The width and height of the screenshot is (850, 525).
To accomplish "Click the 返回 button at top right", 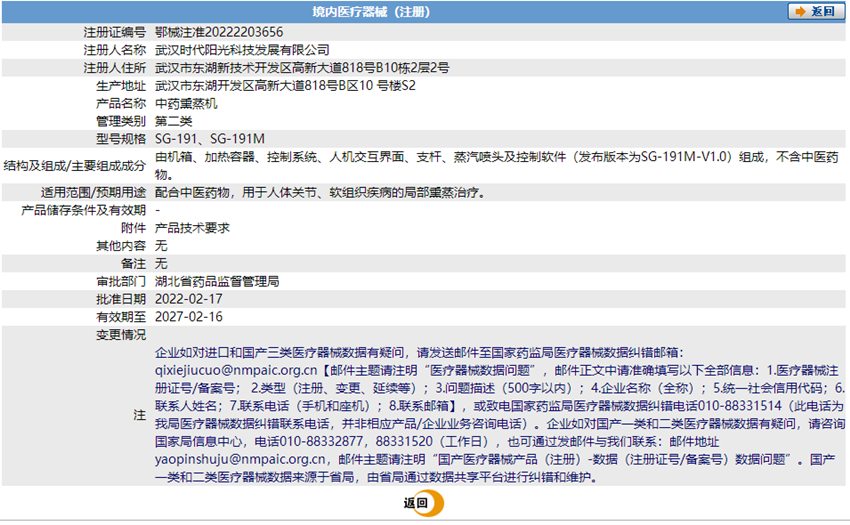I will [816, 11].
